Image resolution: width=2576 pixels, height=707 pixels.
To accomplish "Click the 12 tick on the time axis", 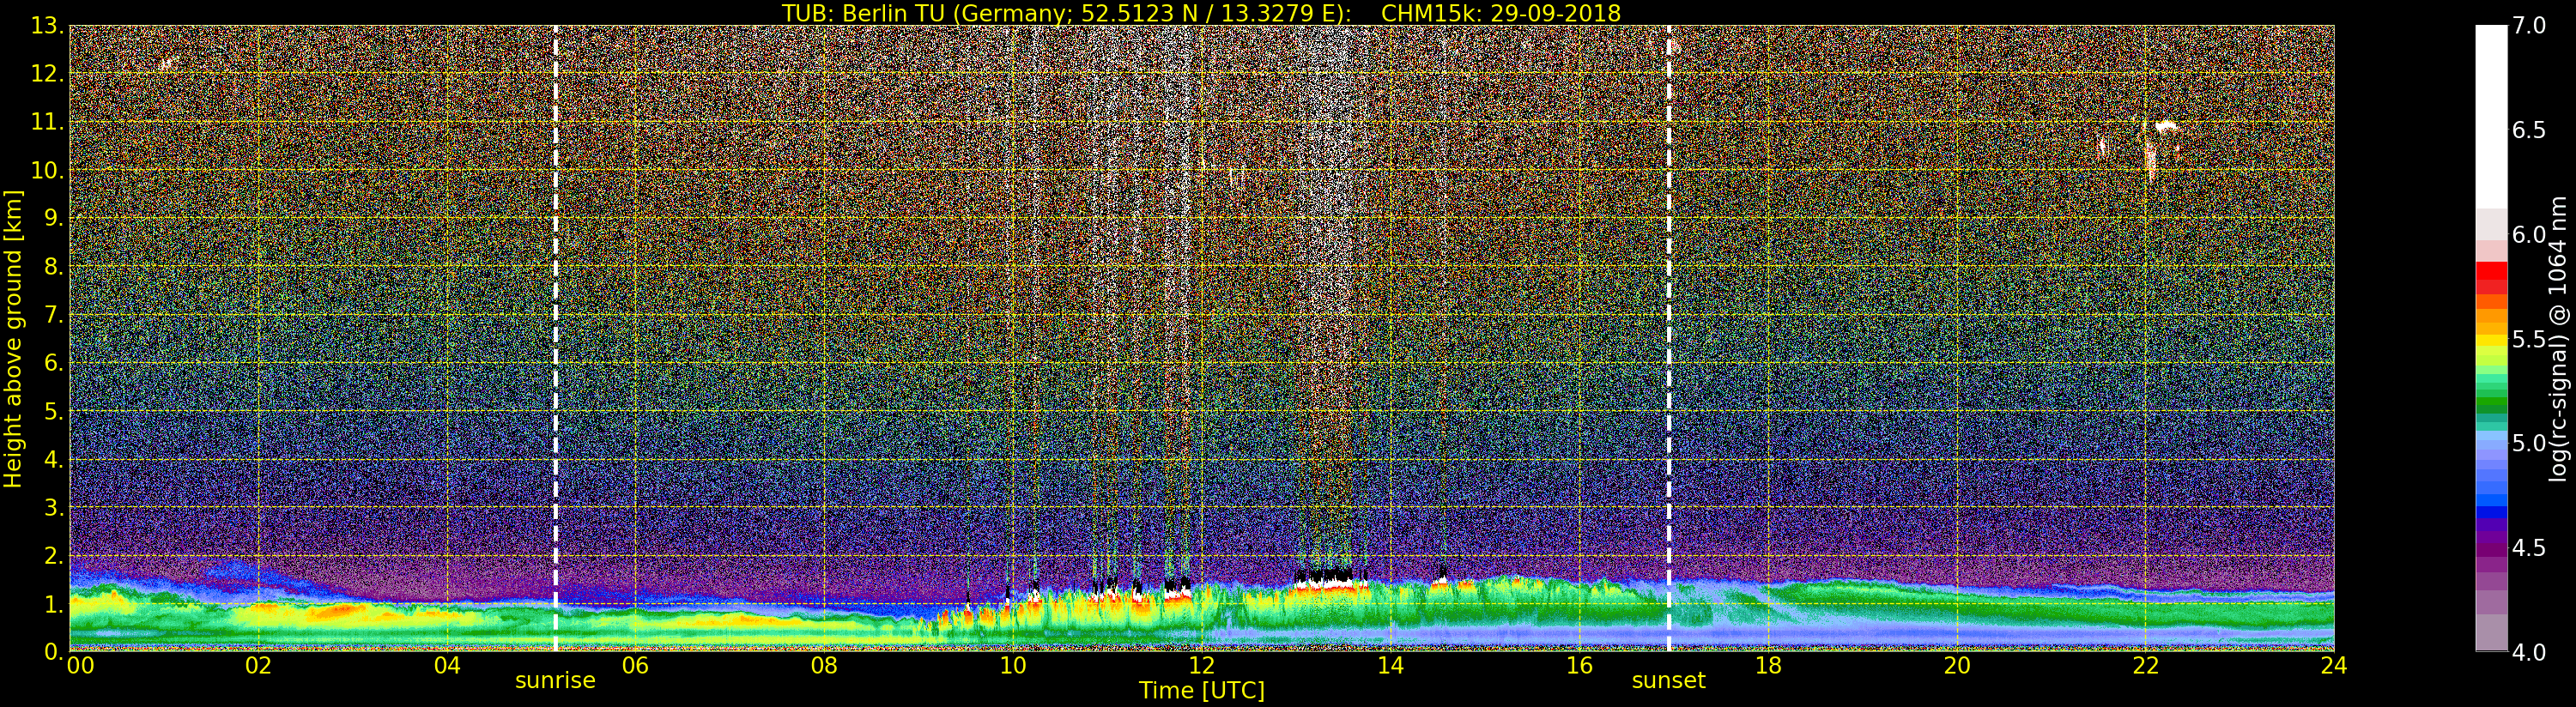I will pos(1201,666).
